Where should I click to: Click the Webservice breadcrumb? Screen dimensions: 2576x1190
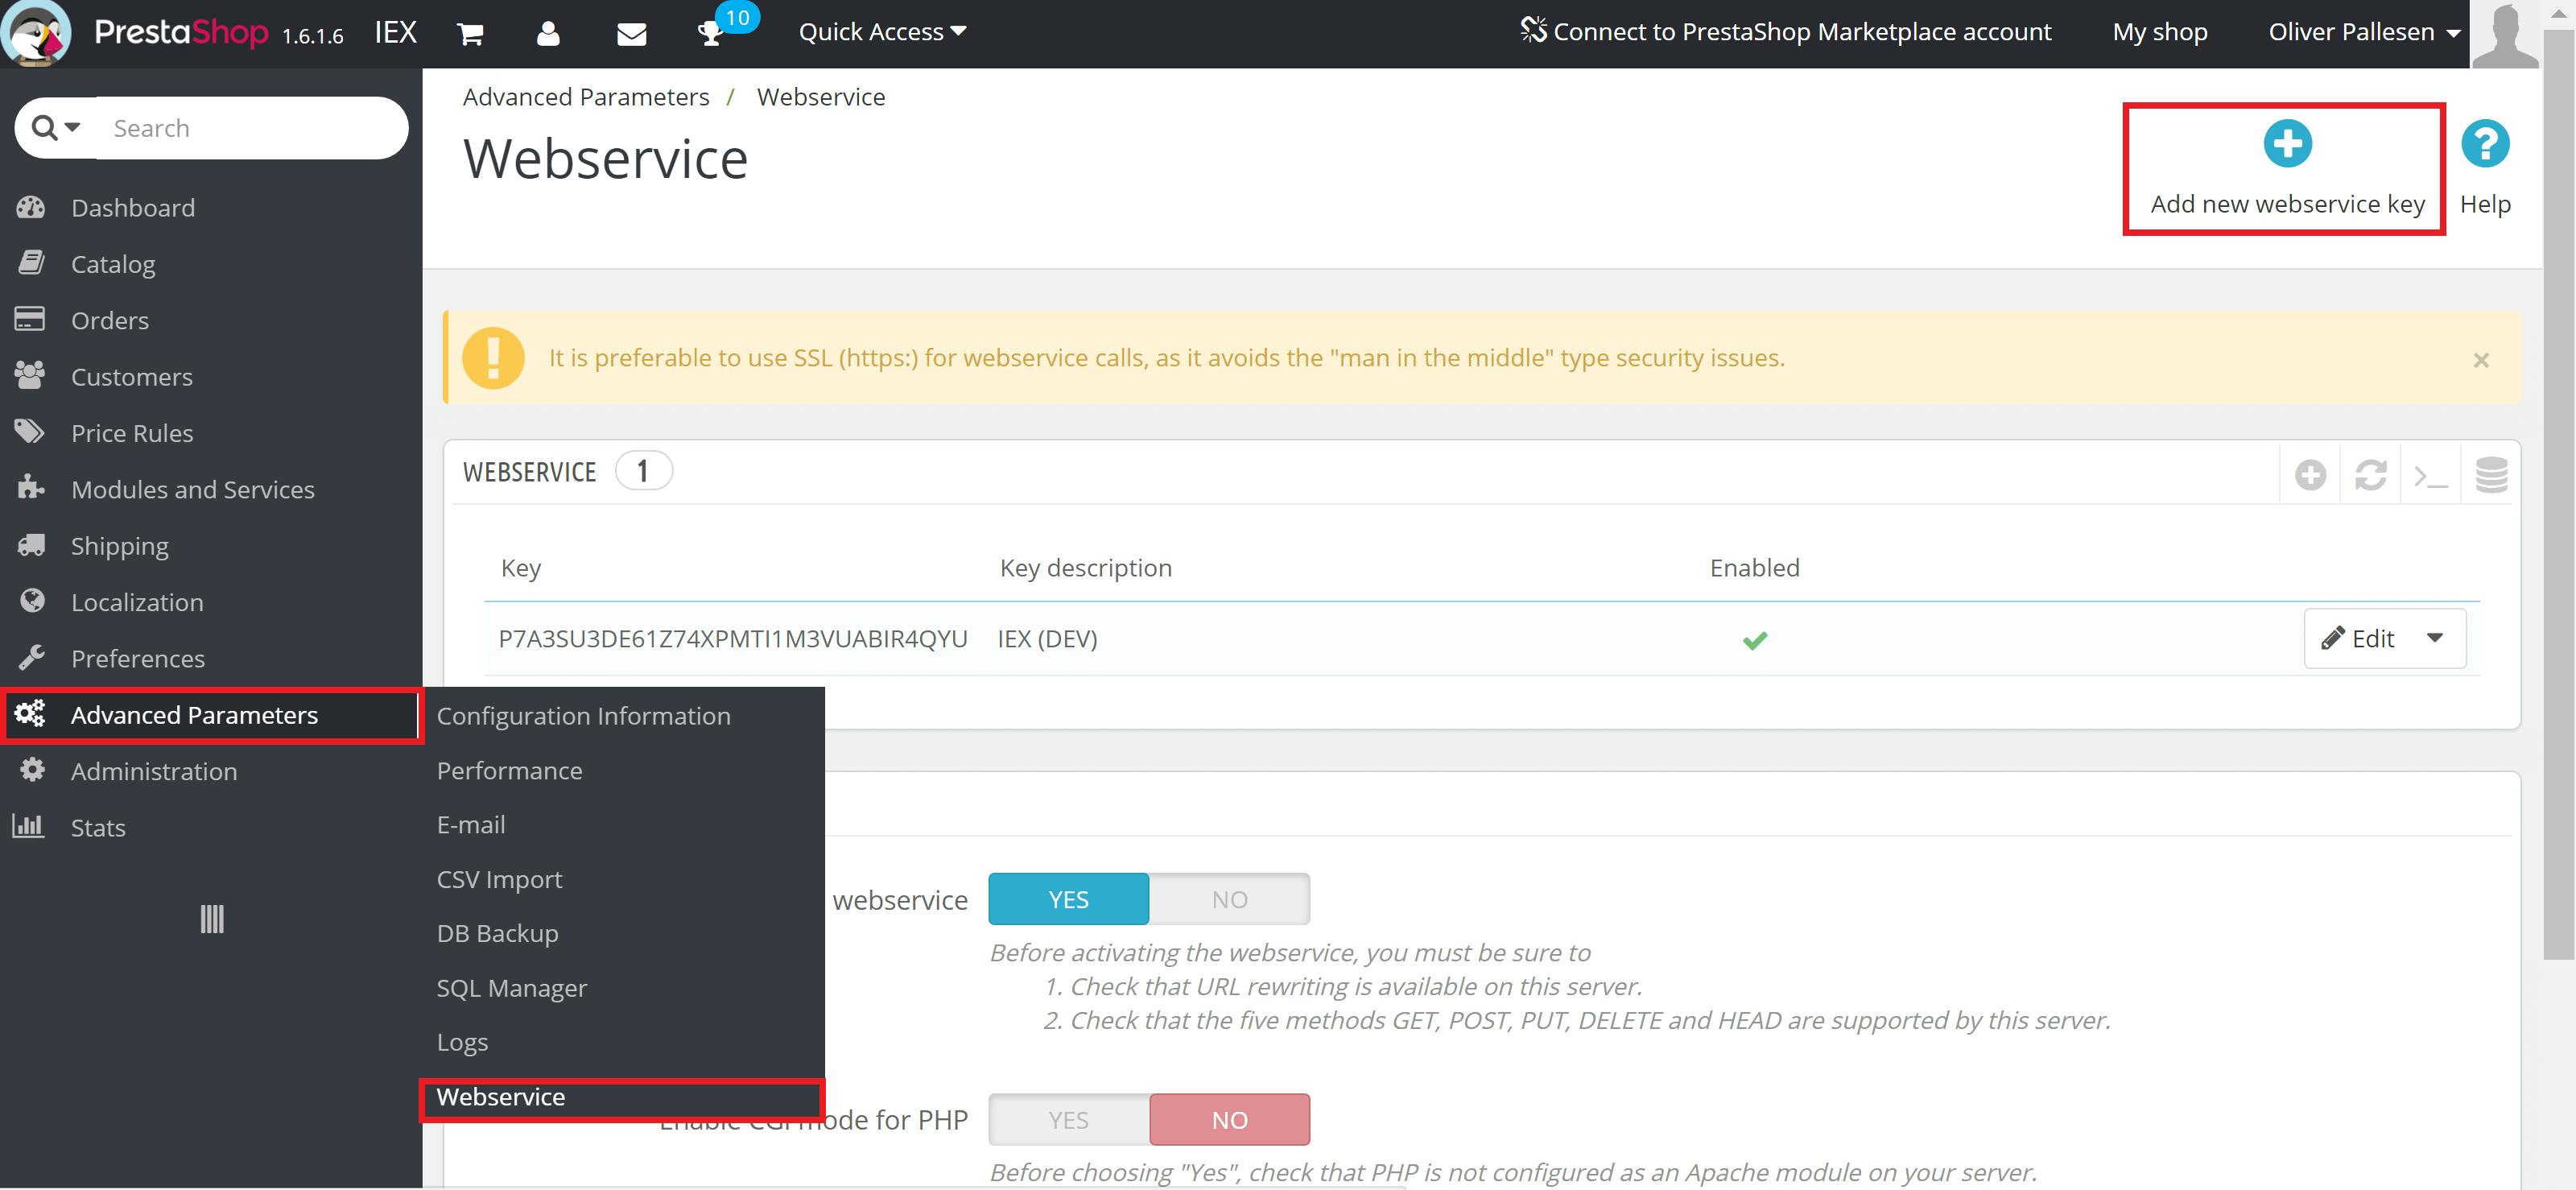pyautogui.click(x=821, y=97)
